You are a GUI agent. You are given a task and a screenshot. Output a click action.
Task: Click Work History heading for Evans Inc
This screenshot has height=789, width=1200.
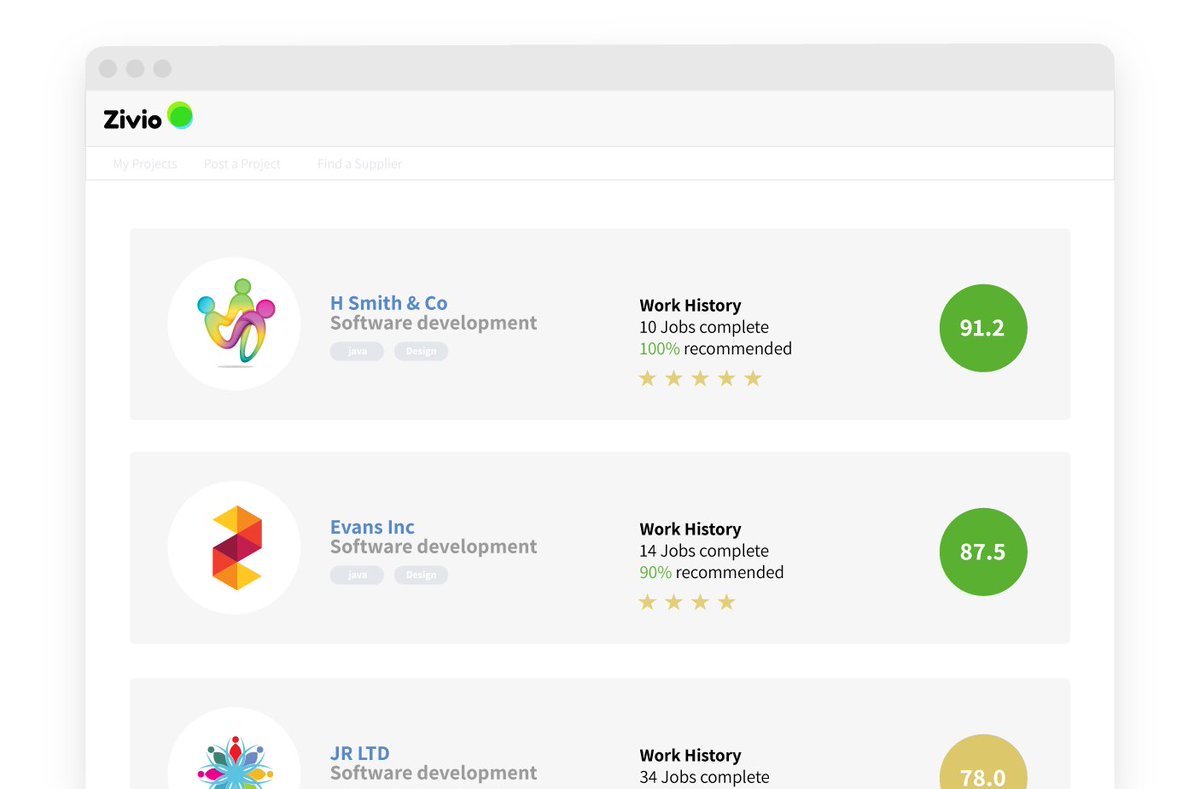[690, 530]
